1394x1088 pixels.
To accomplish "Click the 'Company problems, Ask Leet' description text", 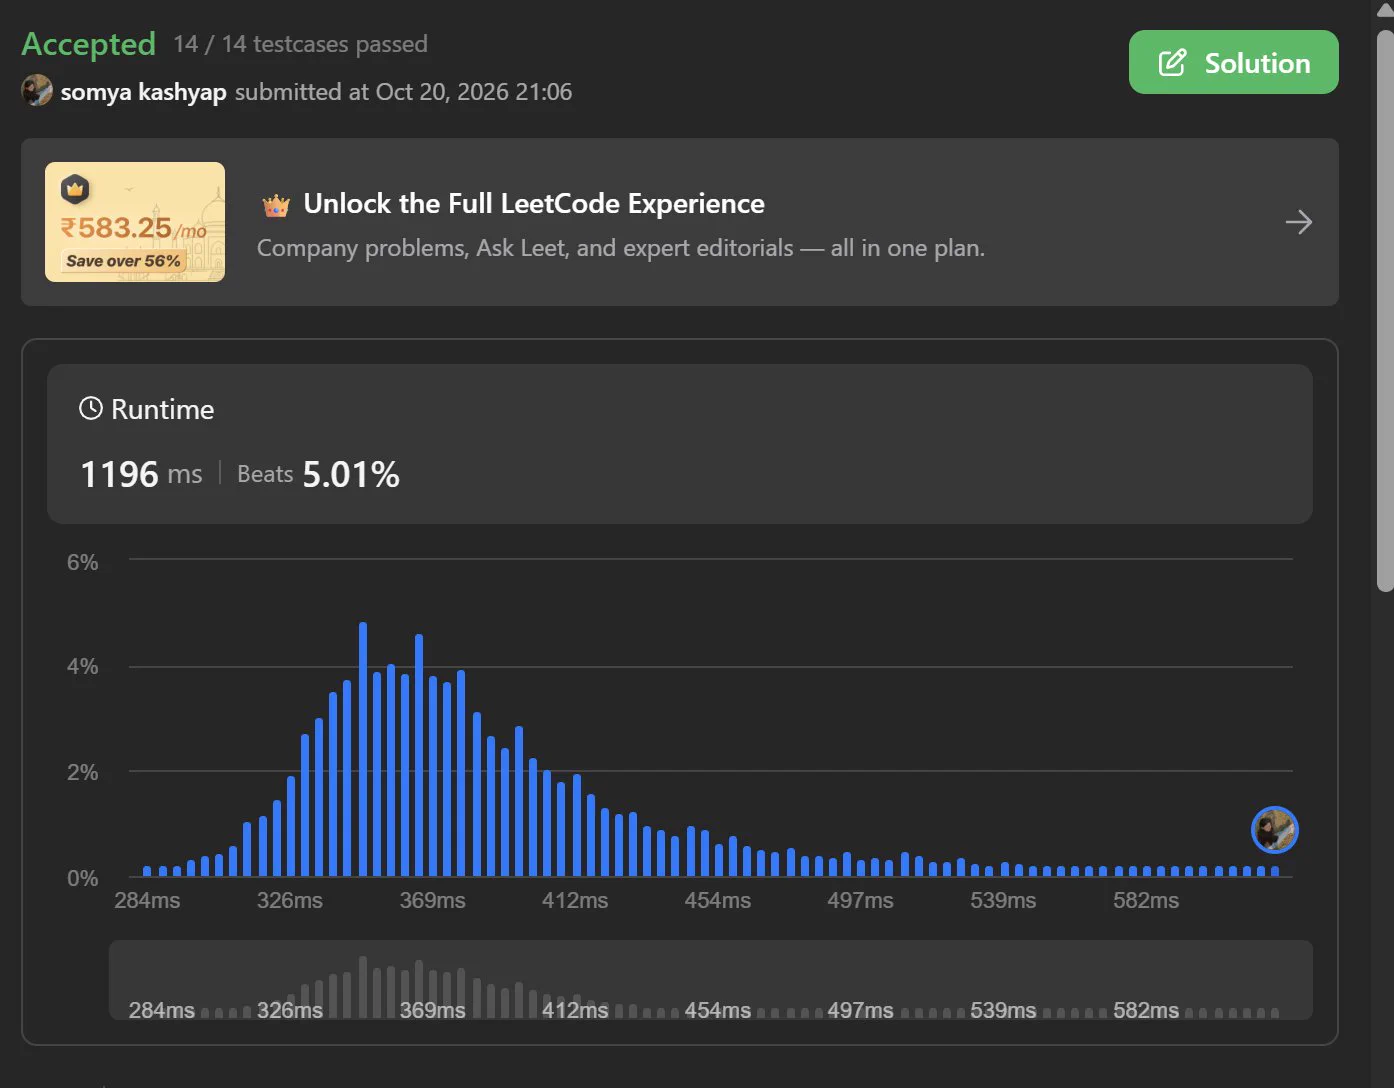I will [620, 248].
